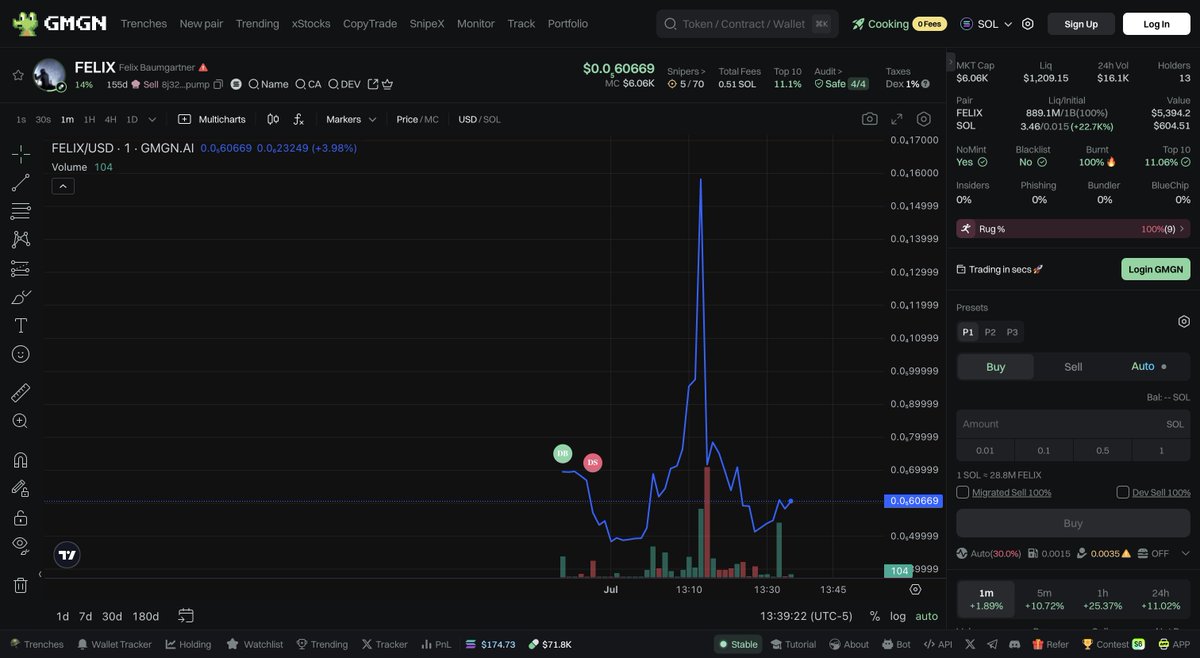Select the brush drawing tool
Screen dimensions: 1200x658
coord(20,297)
